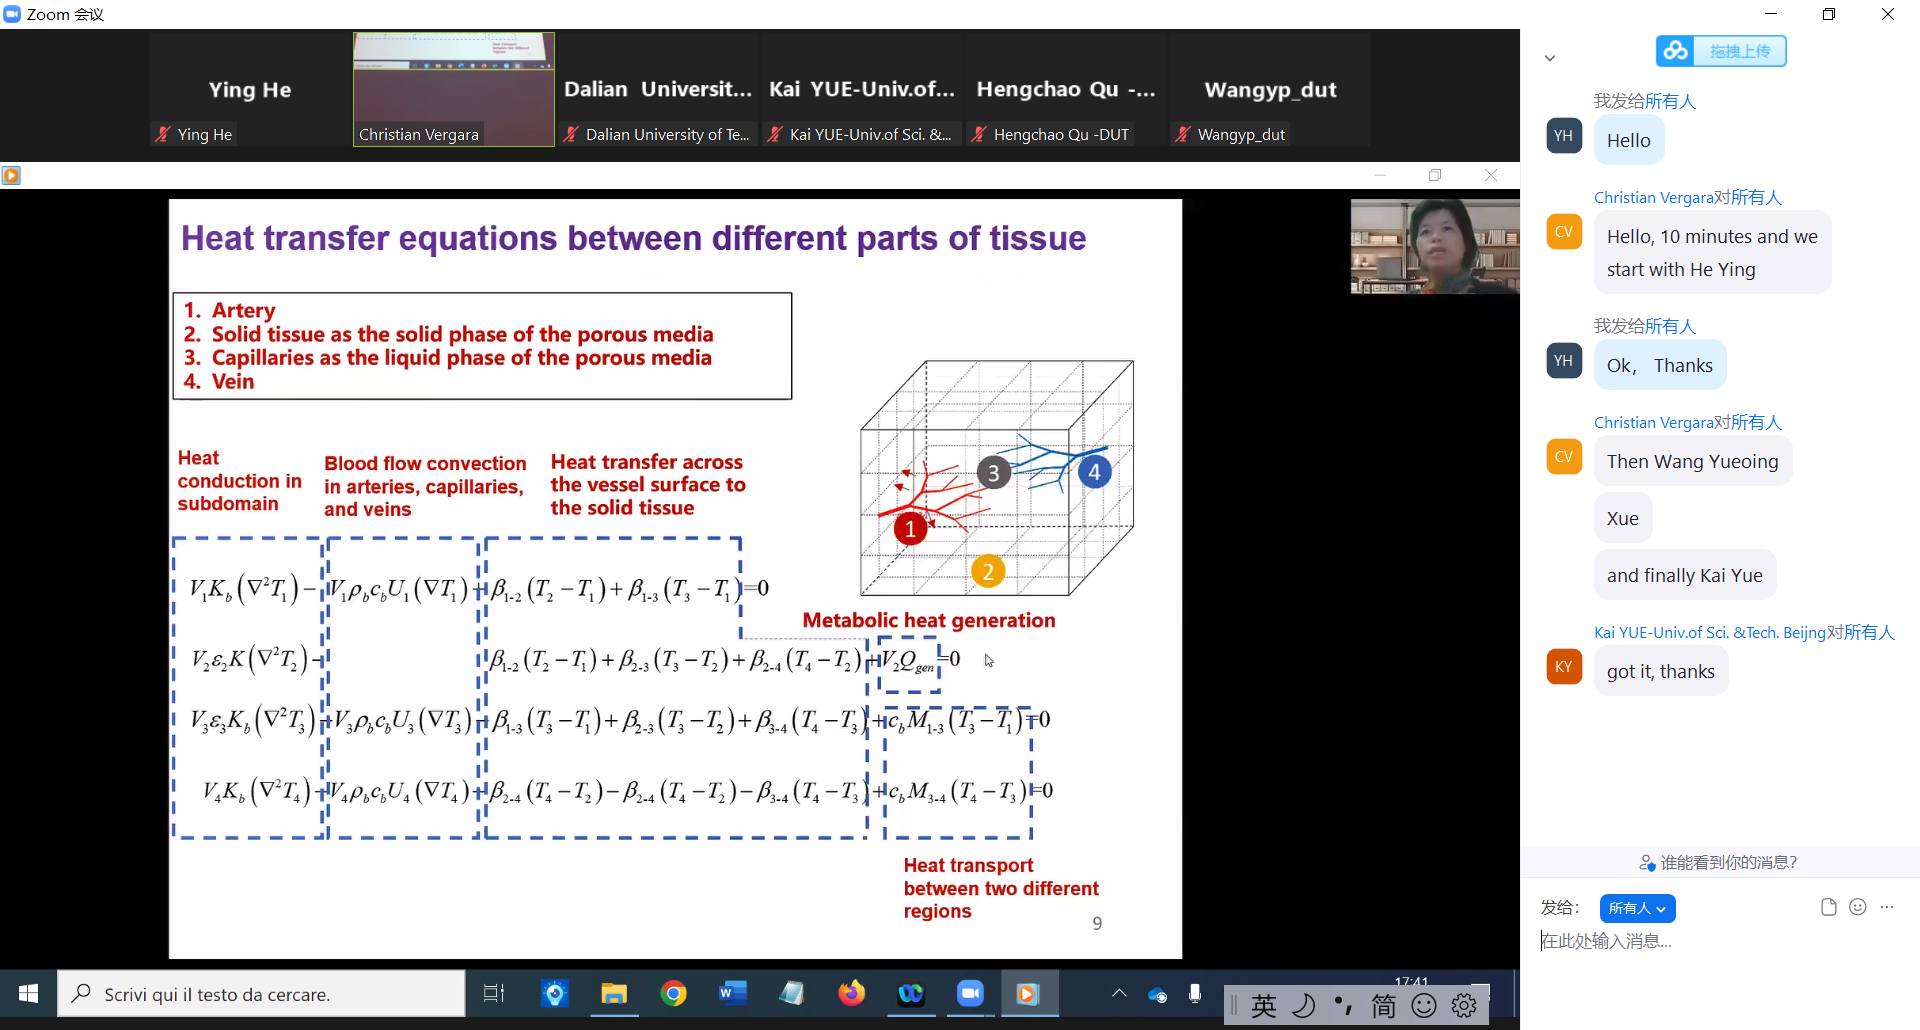Screen dimensions: 1920x1030
Task: Toggle IME half-moon full/half width mode
Action: point(1304,1006)
